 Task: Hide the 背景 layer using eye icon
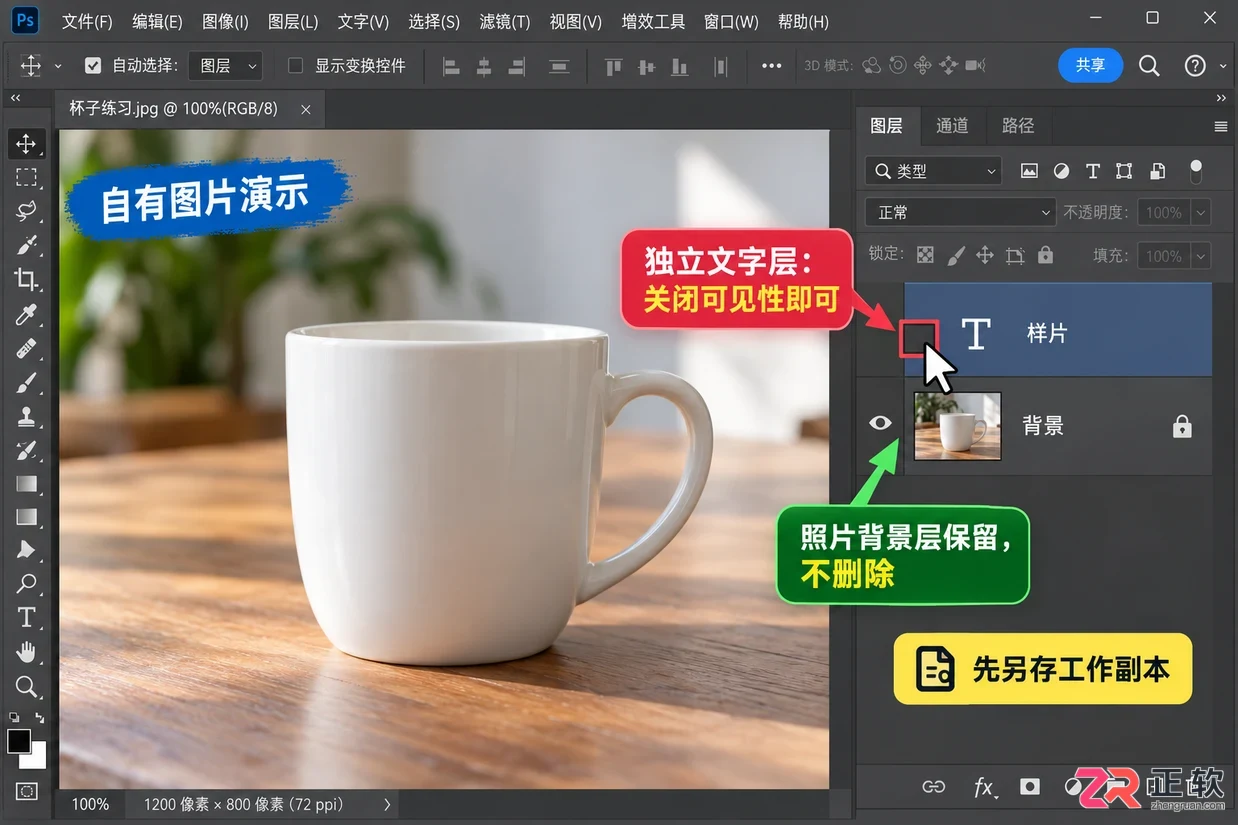pos(880,423)
